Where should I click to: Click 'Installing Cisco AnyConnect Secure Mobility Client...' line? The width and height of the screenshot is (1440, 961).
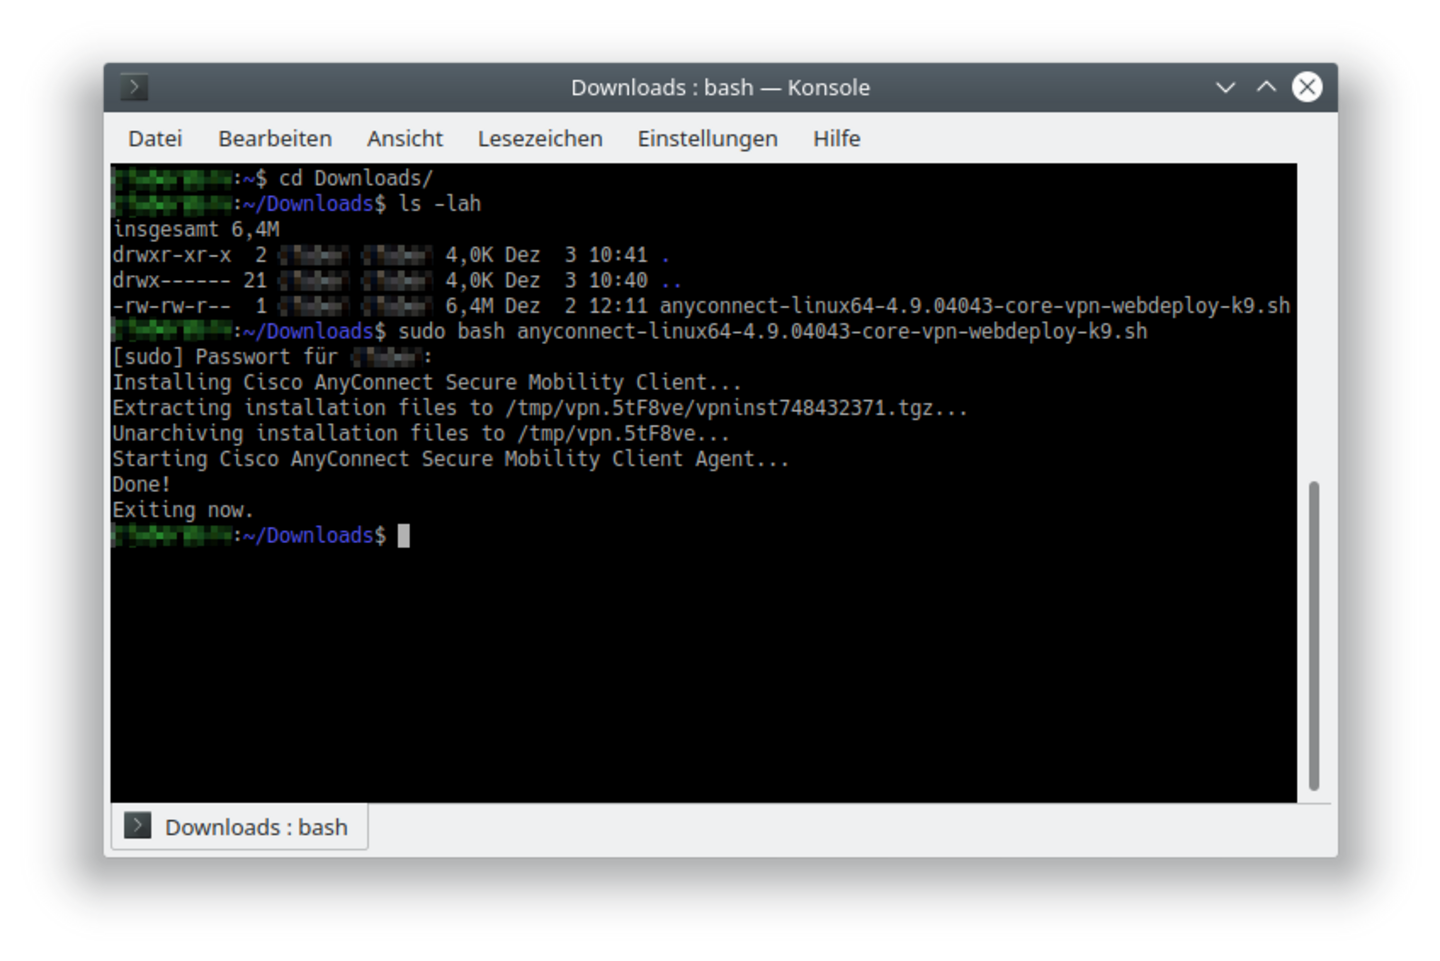[427, 383]
